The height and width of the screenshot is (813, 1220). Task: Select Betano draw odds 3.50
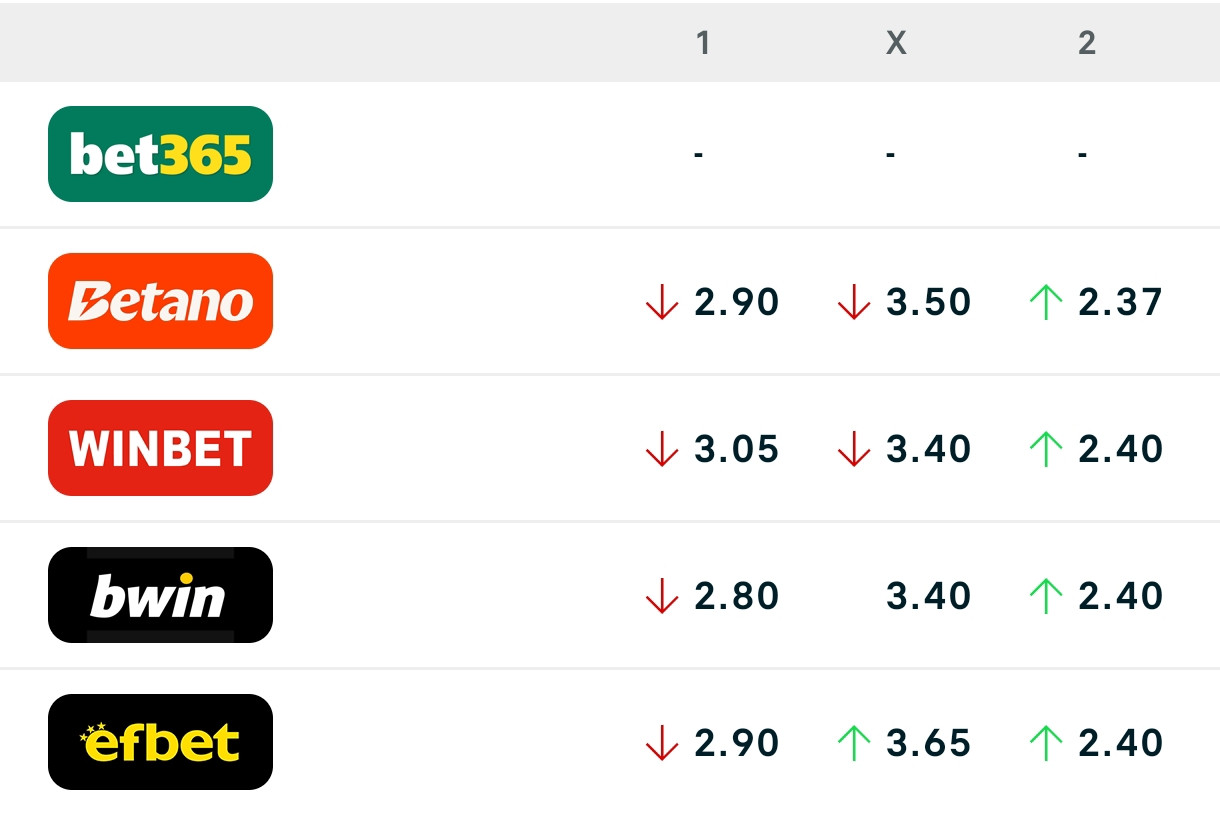click(x=928, y=302)
